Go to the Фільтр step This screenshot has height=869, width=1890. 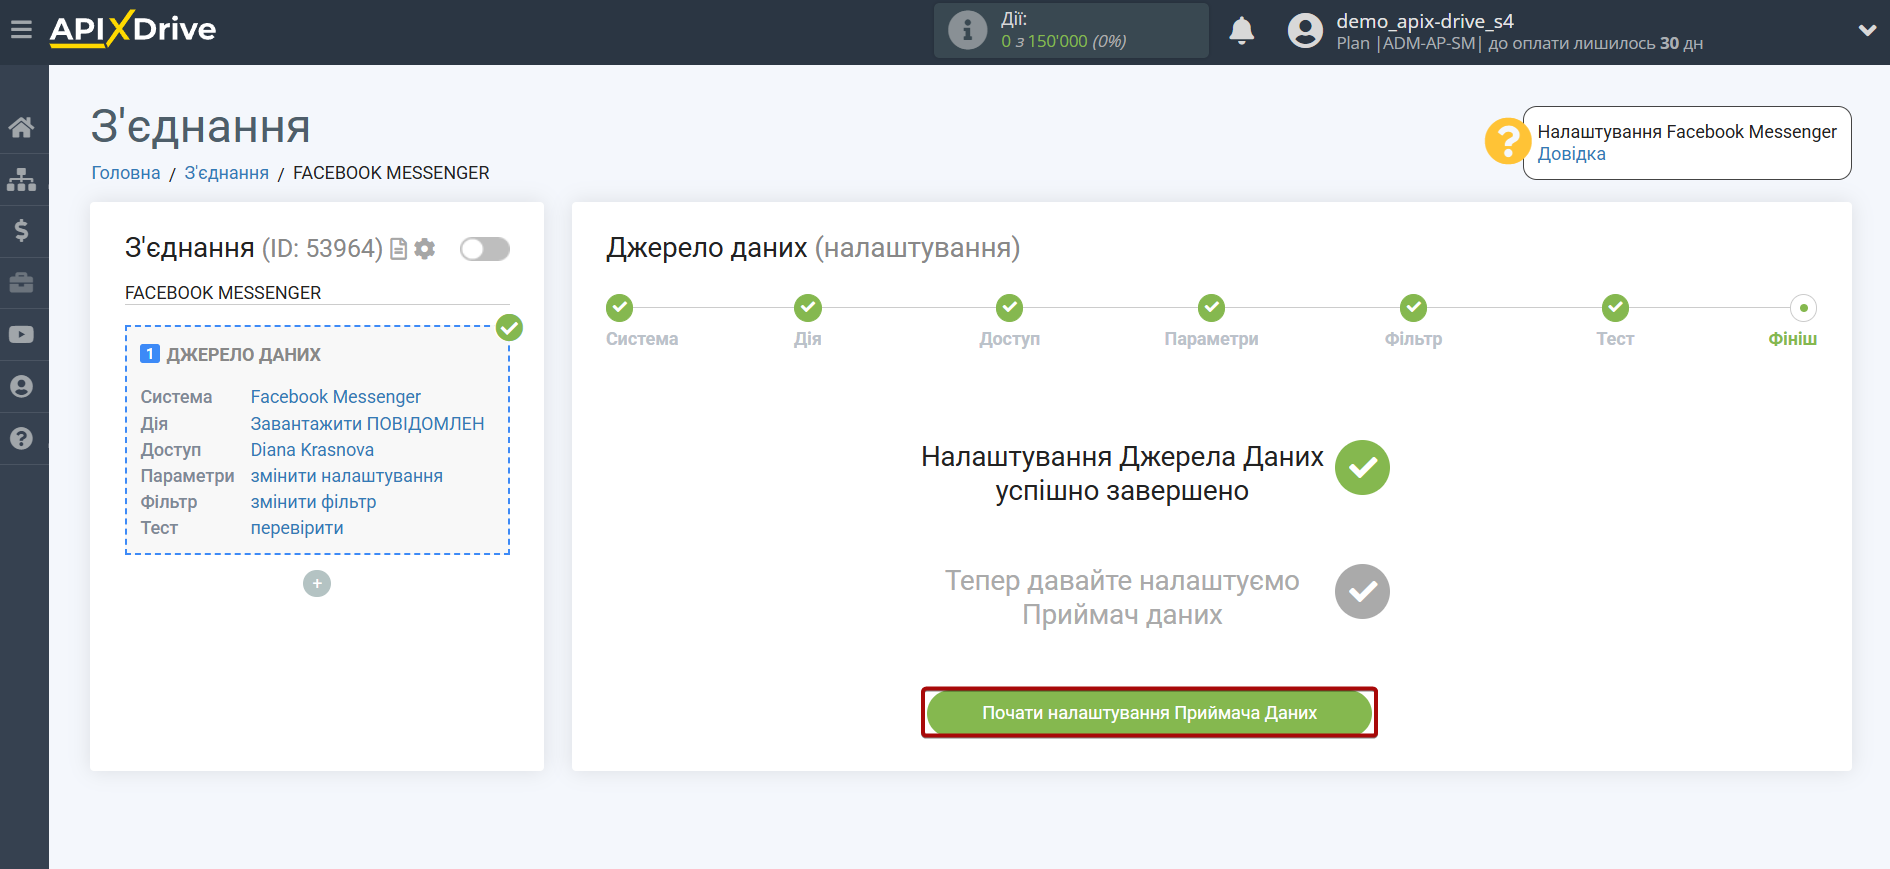[1413, 308]
